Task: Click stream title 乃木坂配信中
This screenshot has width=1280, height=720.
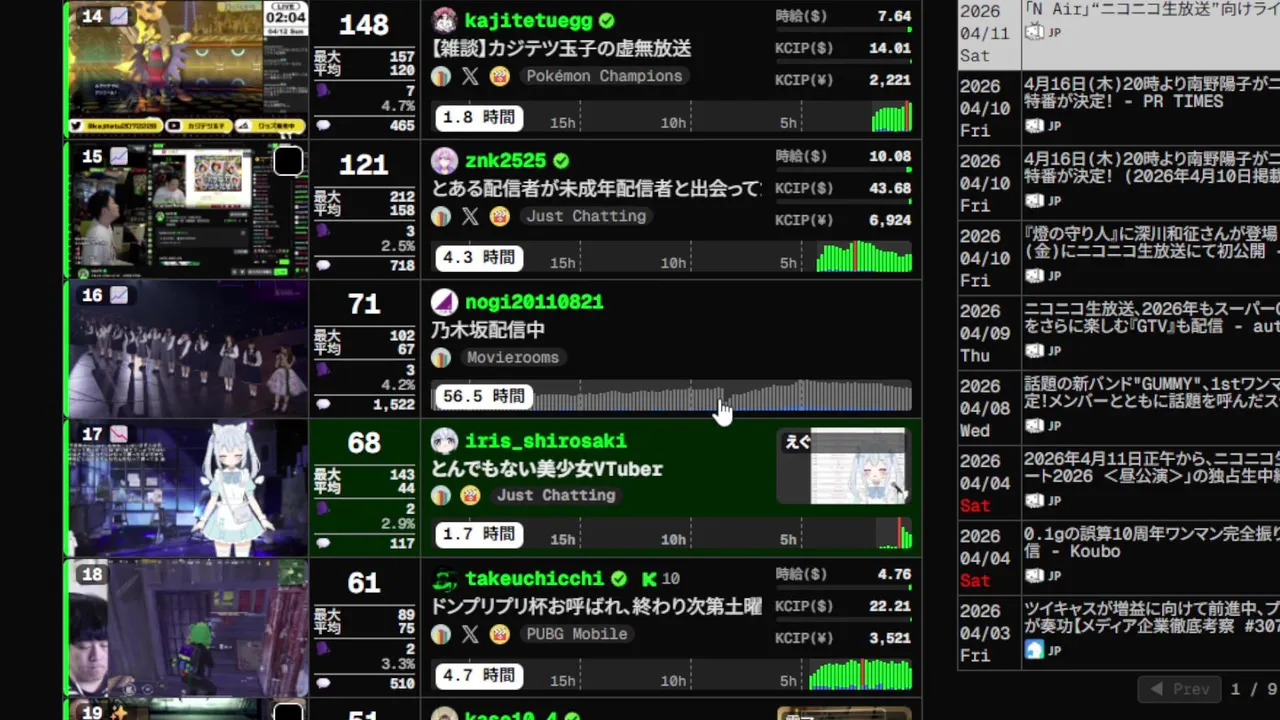Action: [x=488, y=329]
